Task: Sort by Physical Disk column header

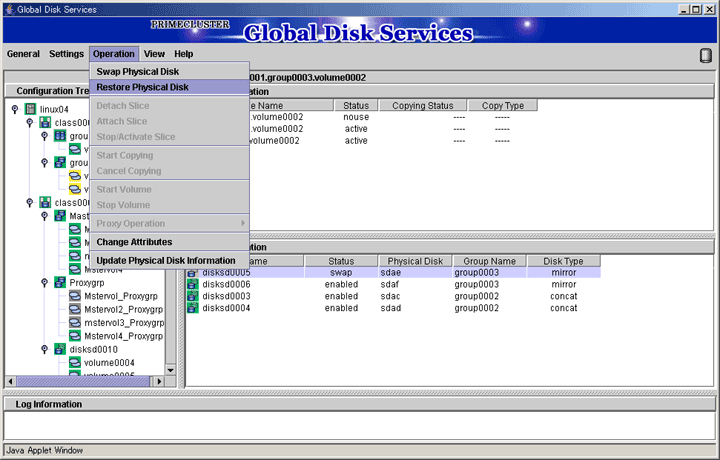Action: (415, 261)
